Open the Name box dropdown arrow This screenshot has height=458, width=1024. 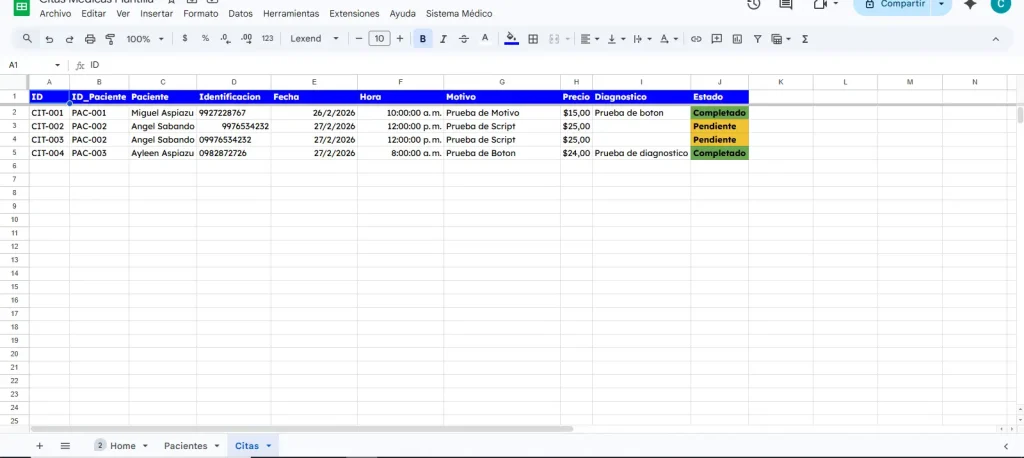(57, 65)
